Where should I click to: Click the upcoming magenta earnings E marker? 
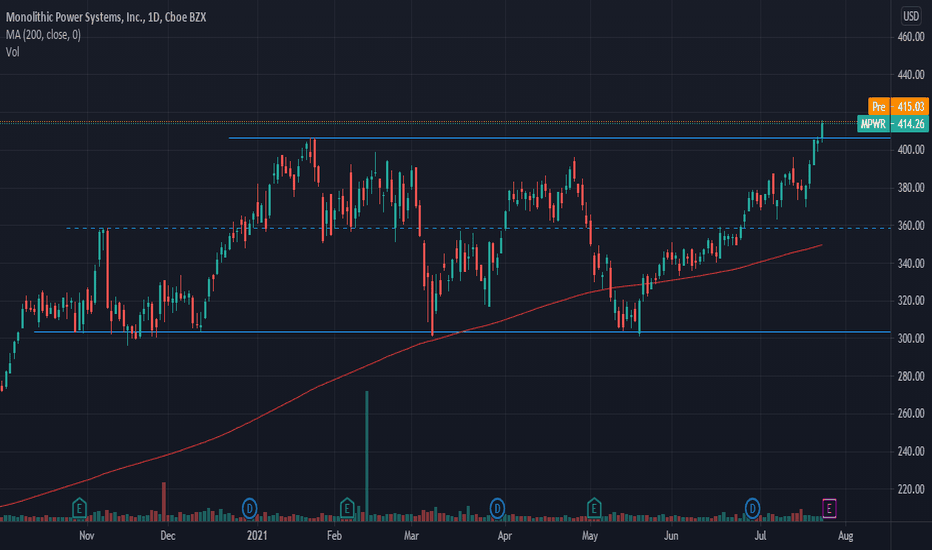point(829,508)
